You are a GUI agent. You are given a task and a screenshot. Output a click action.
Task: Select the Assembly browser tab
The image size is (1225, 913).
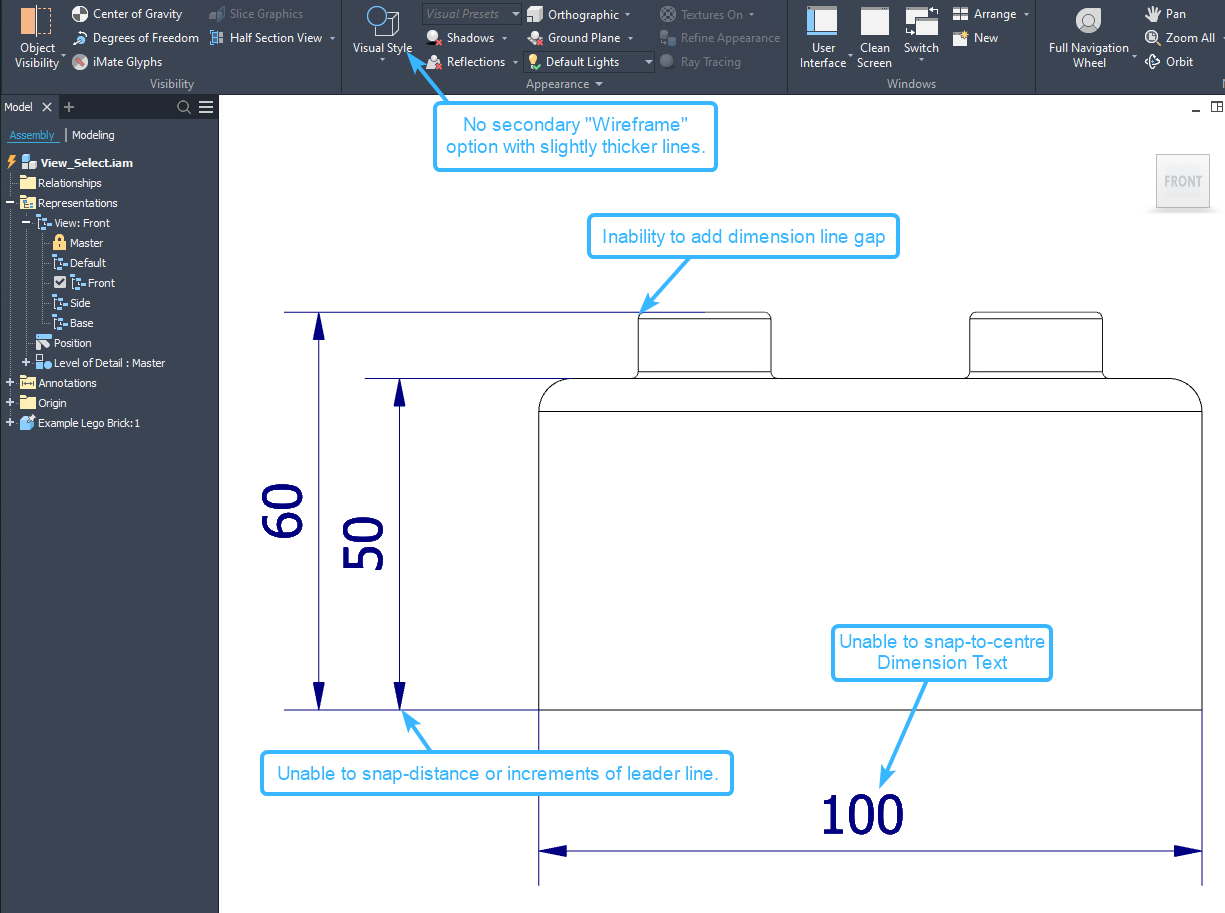tap(33, 134)
